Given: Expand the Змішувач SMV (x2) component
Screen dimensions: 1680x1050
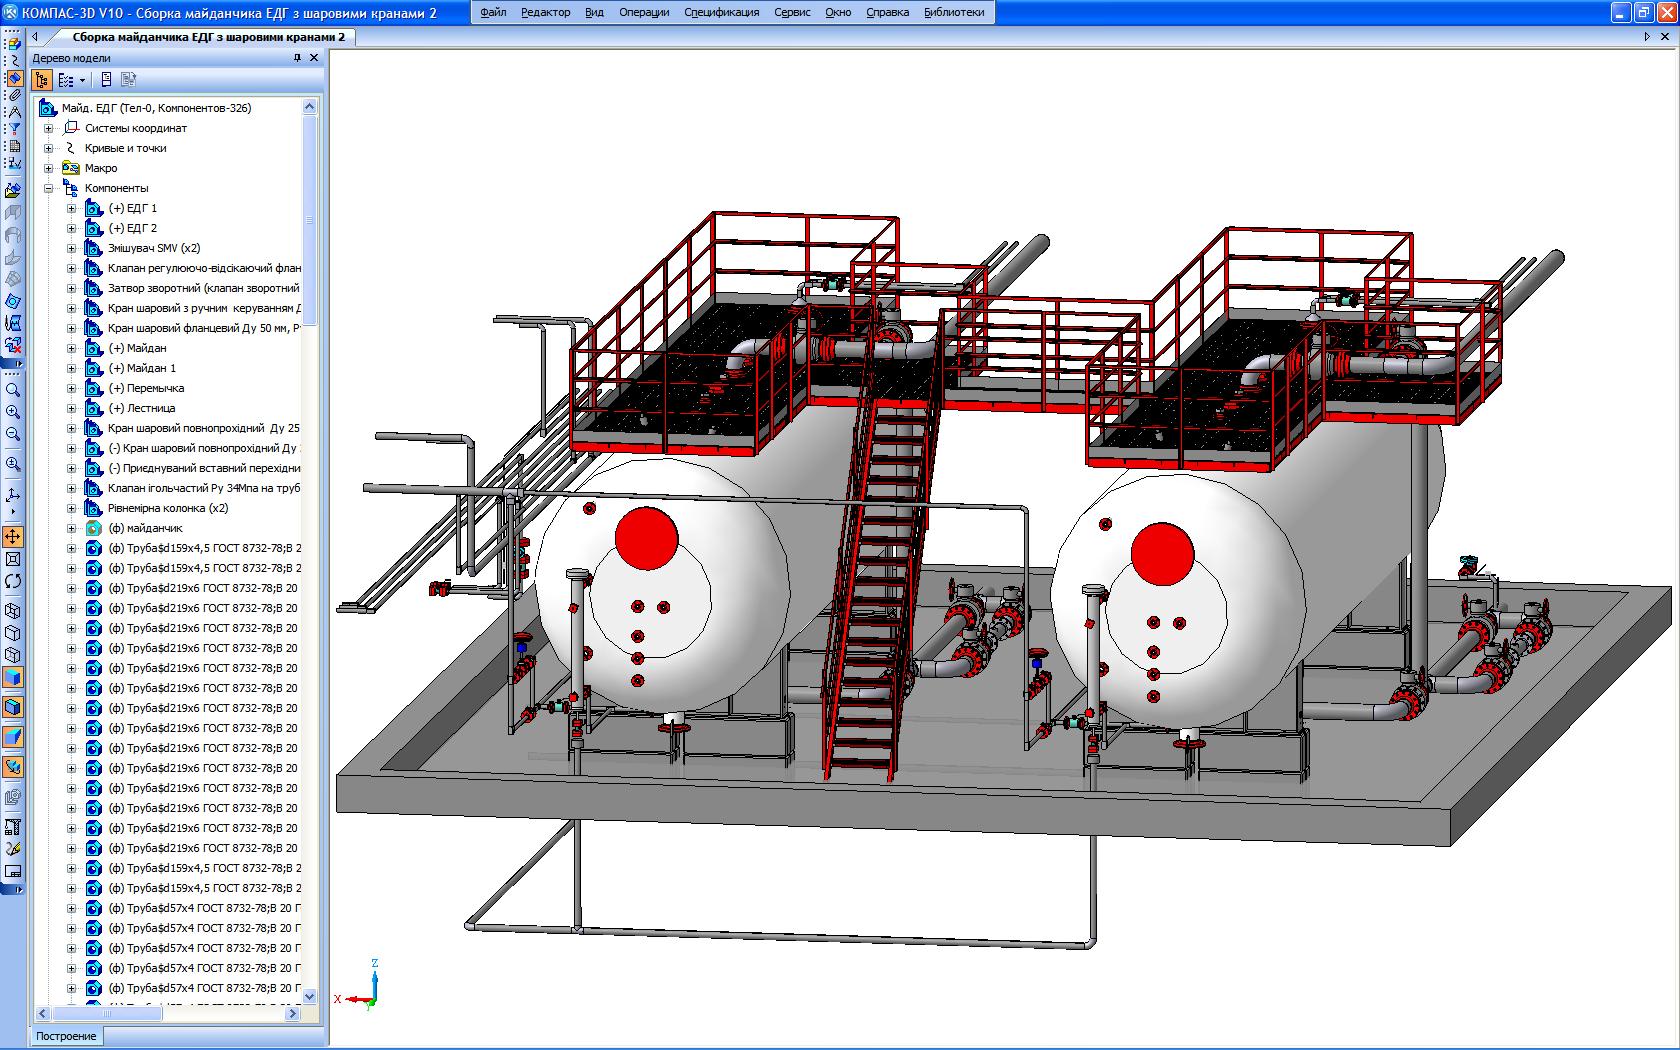Looking at the screenshot, I should pyautogui.click(x=71, y=248).
